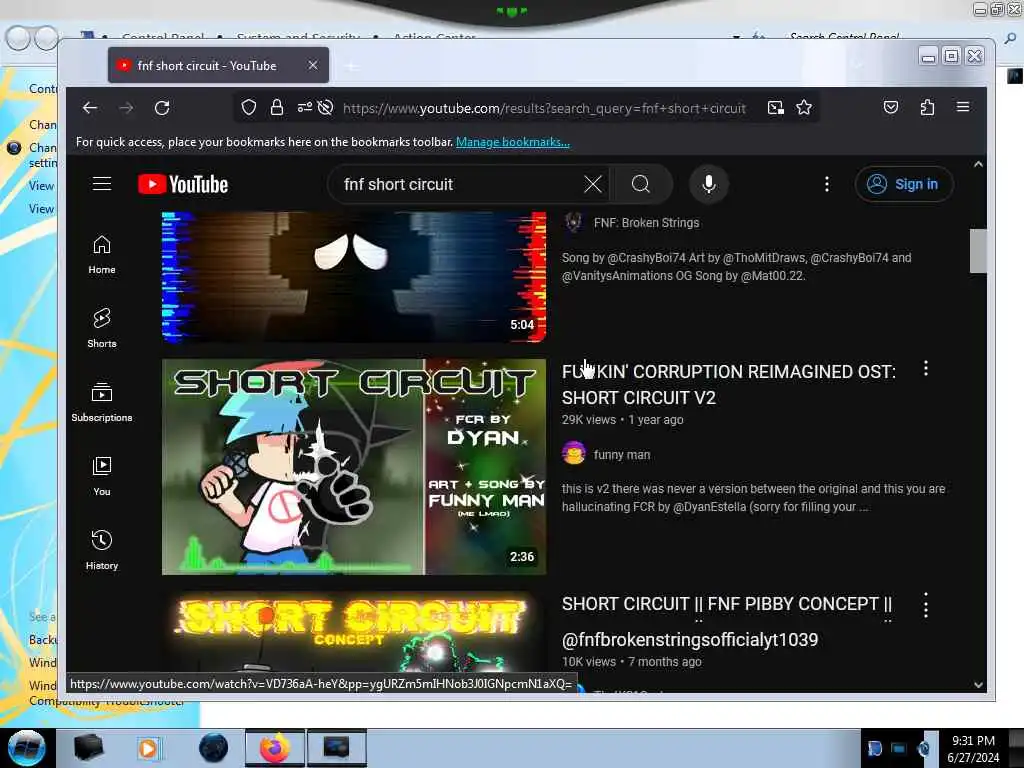Click the 10K views 7 months ago text
Screen dimensions: 1024x768
click(632, 662)
